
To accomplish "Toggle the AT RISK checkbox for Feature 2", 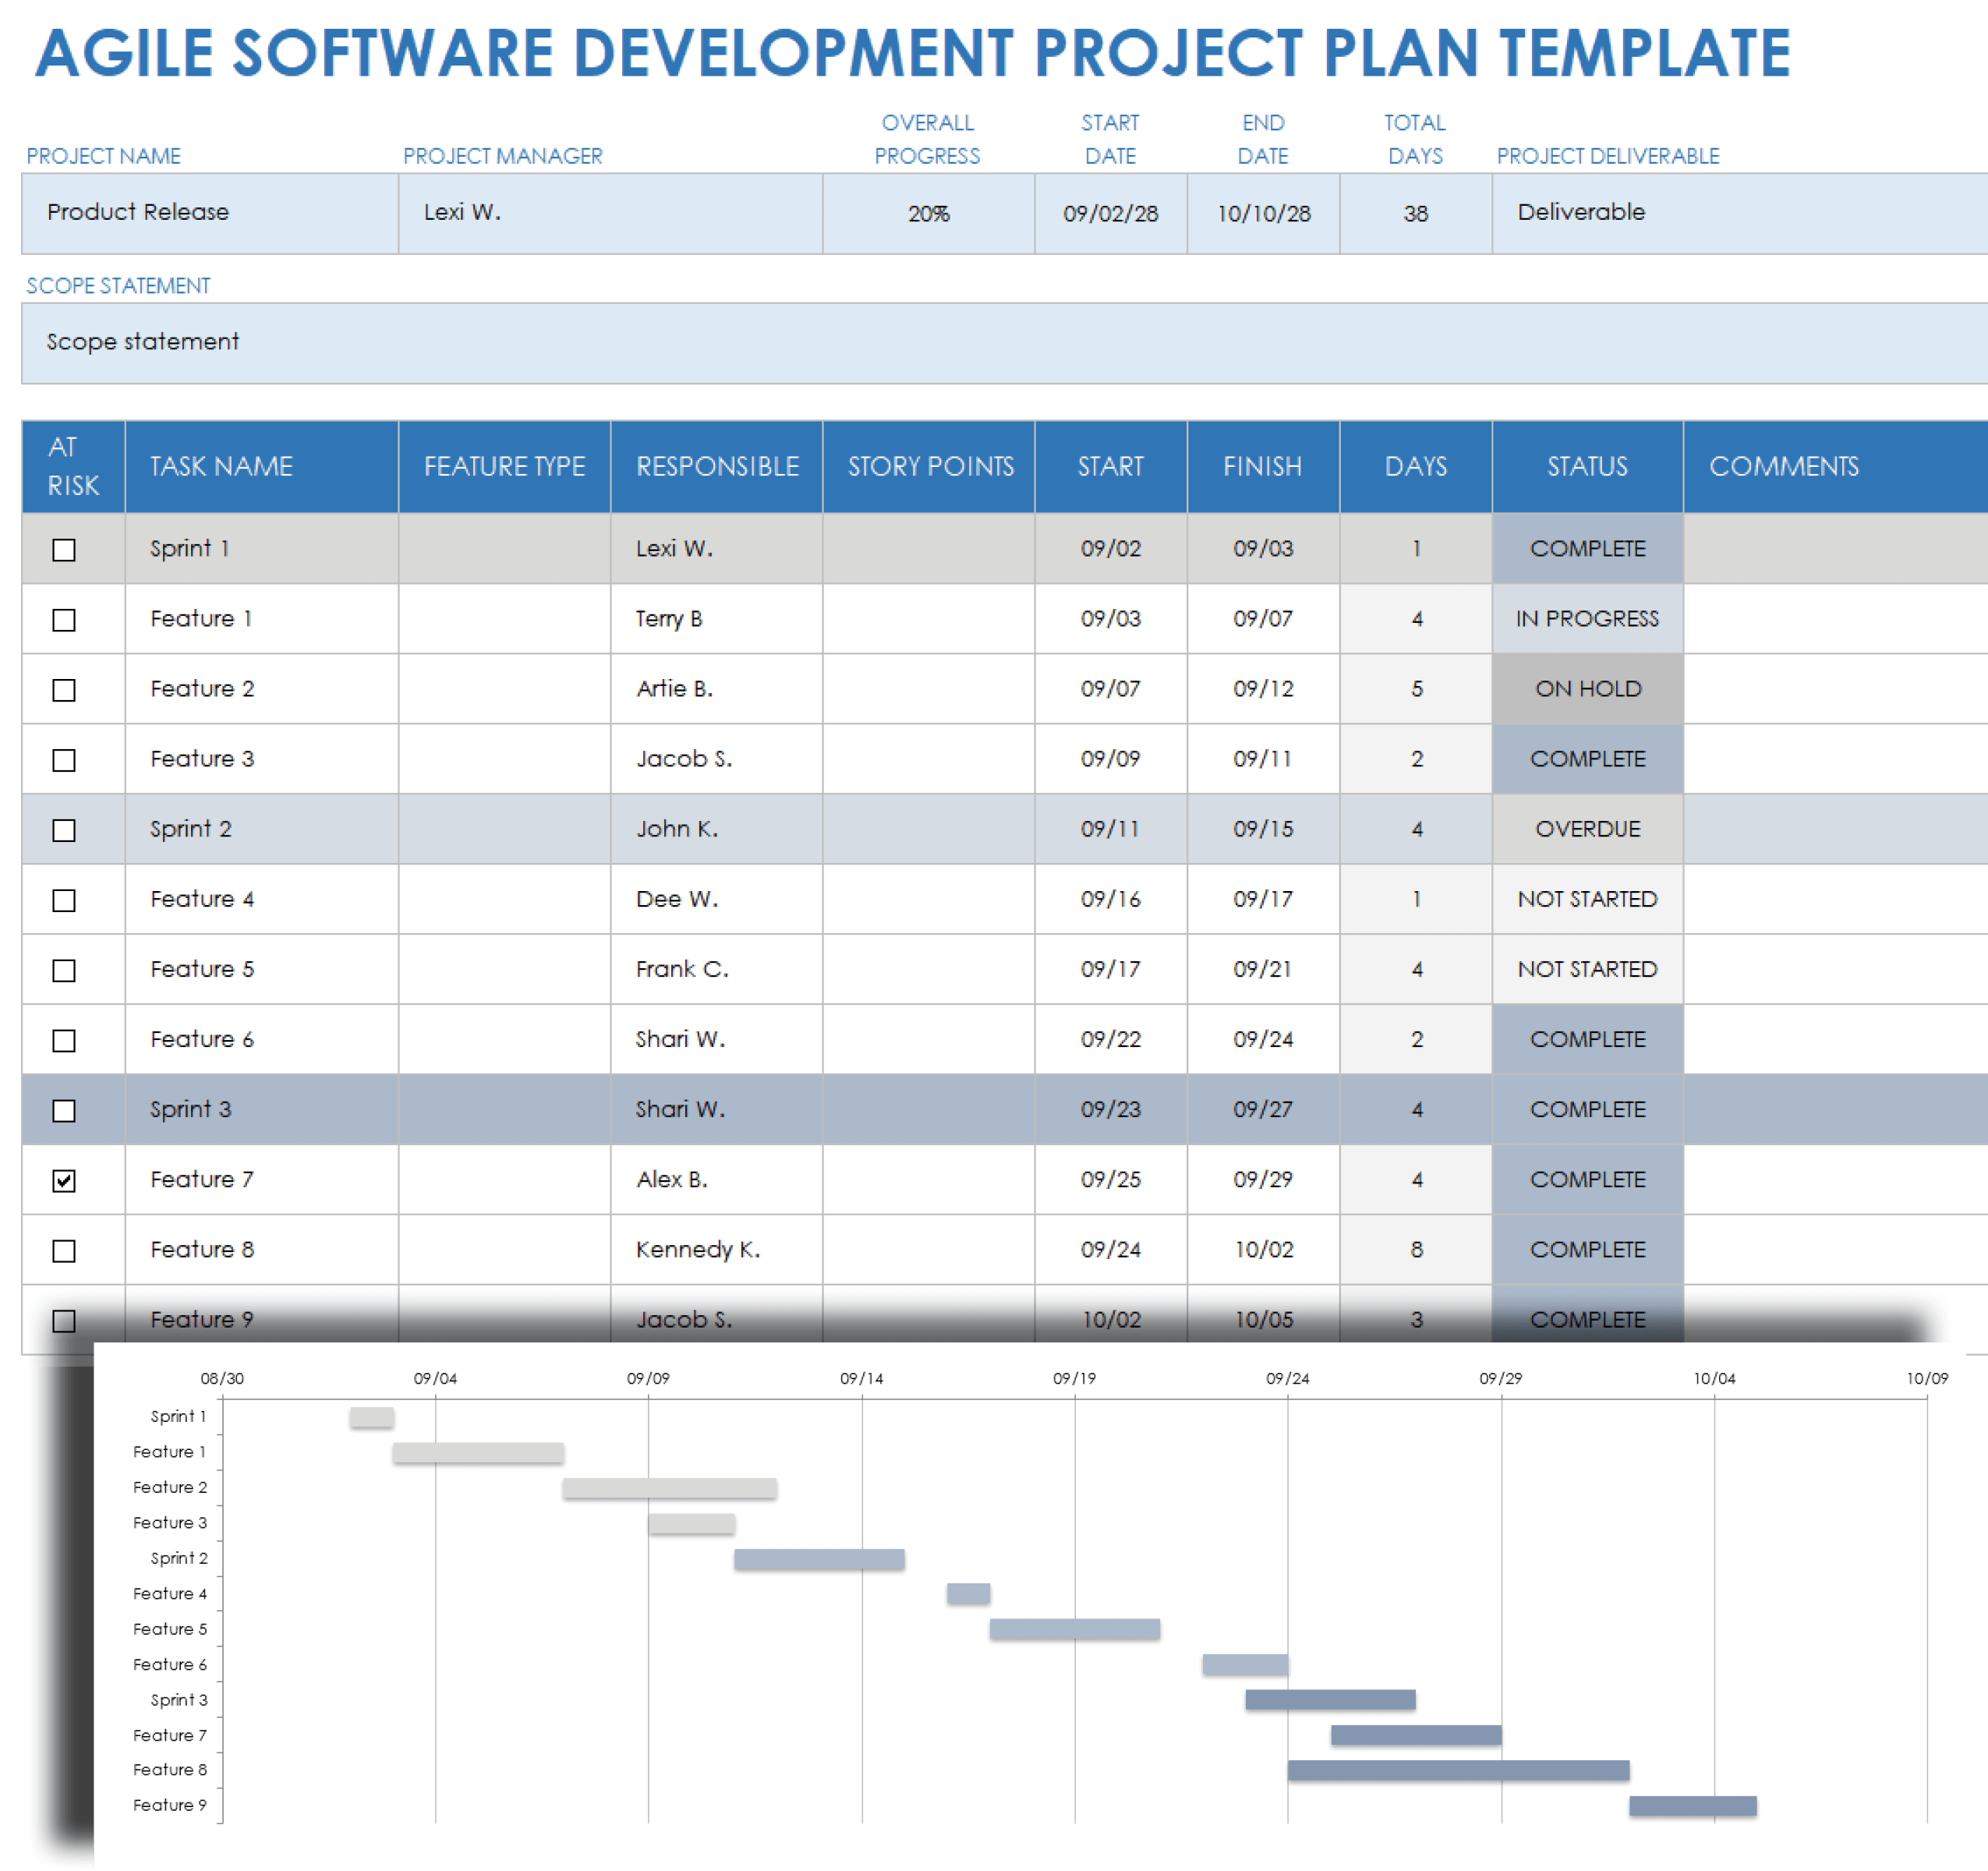I will click(63, 688).
